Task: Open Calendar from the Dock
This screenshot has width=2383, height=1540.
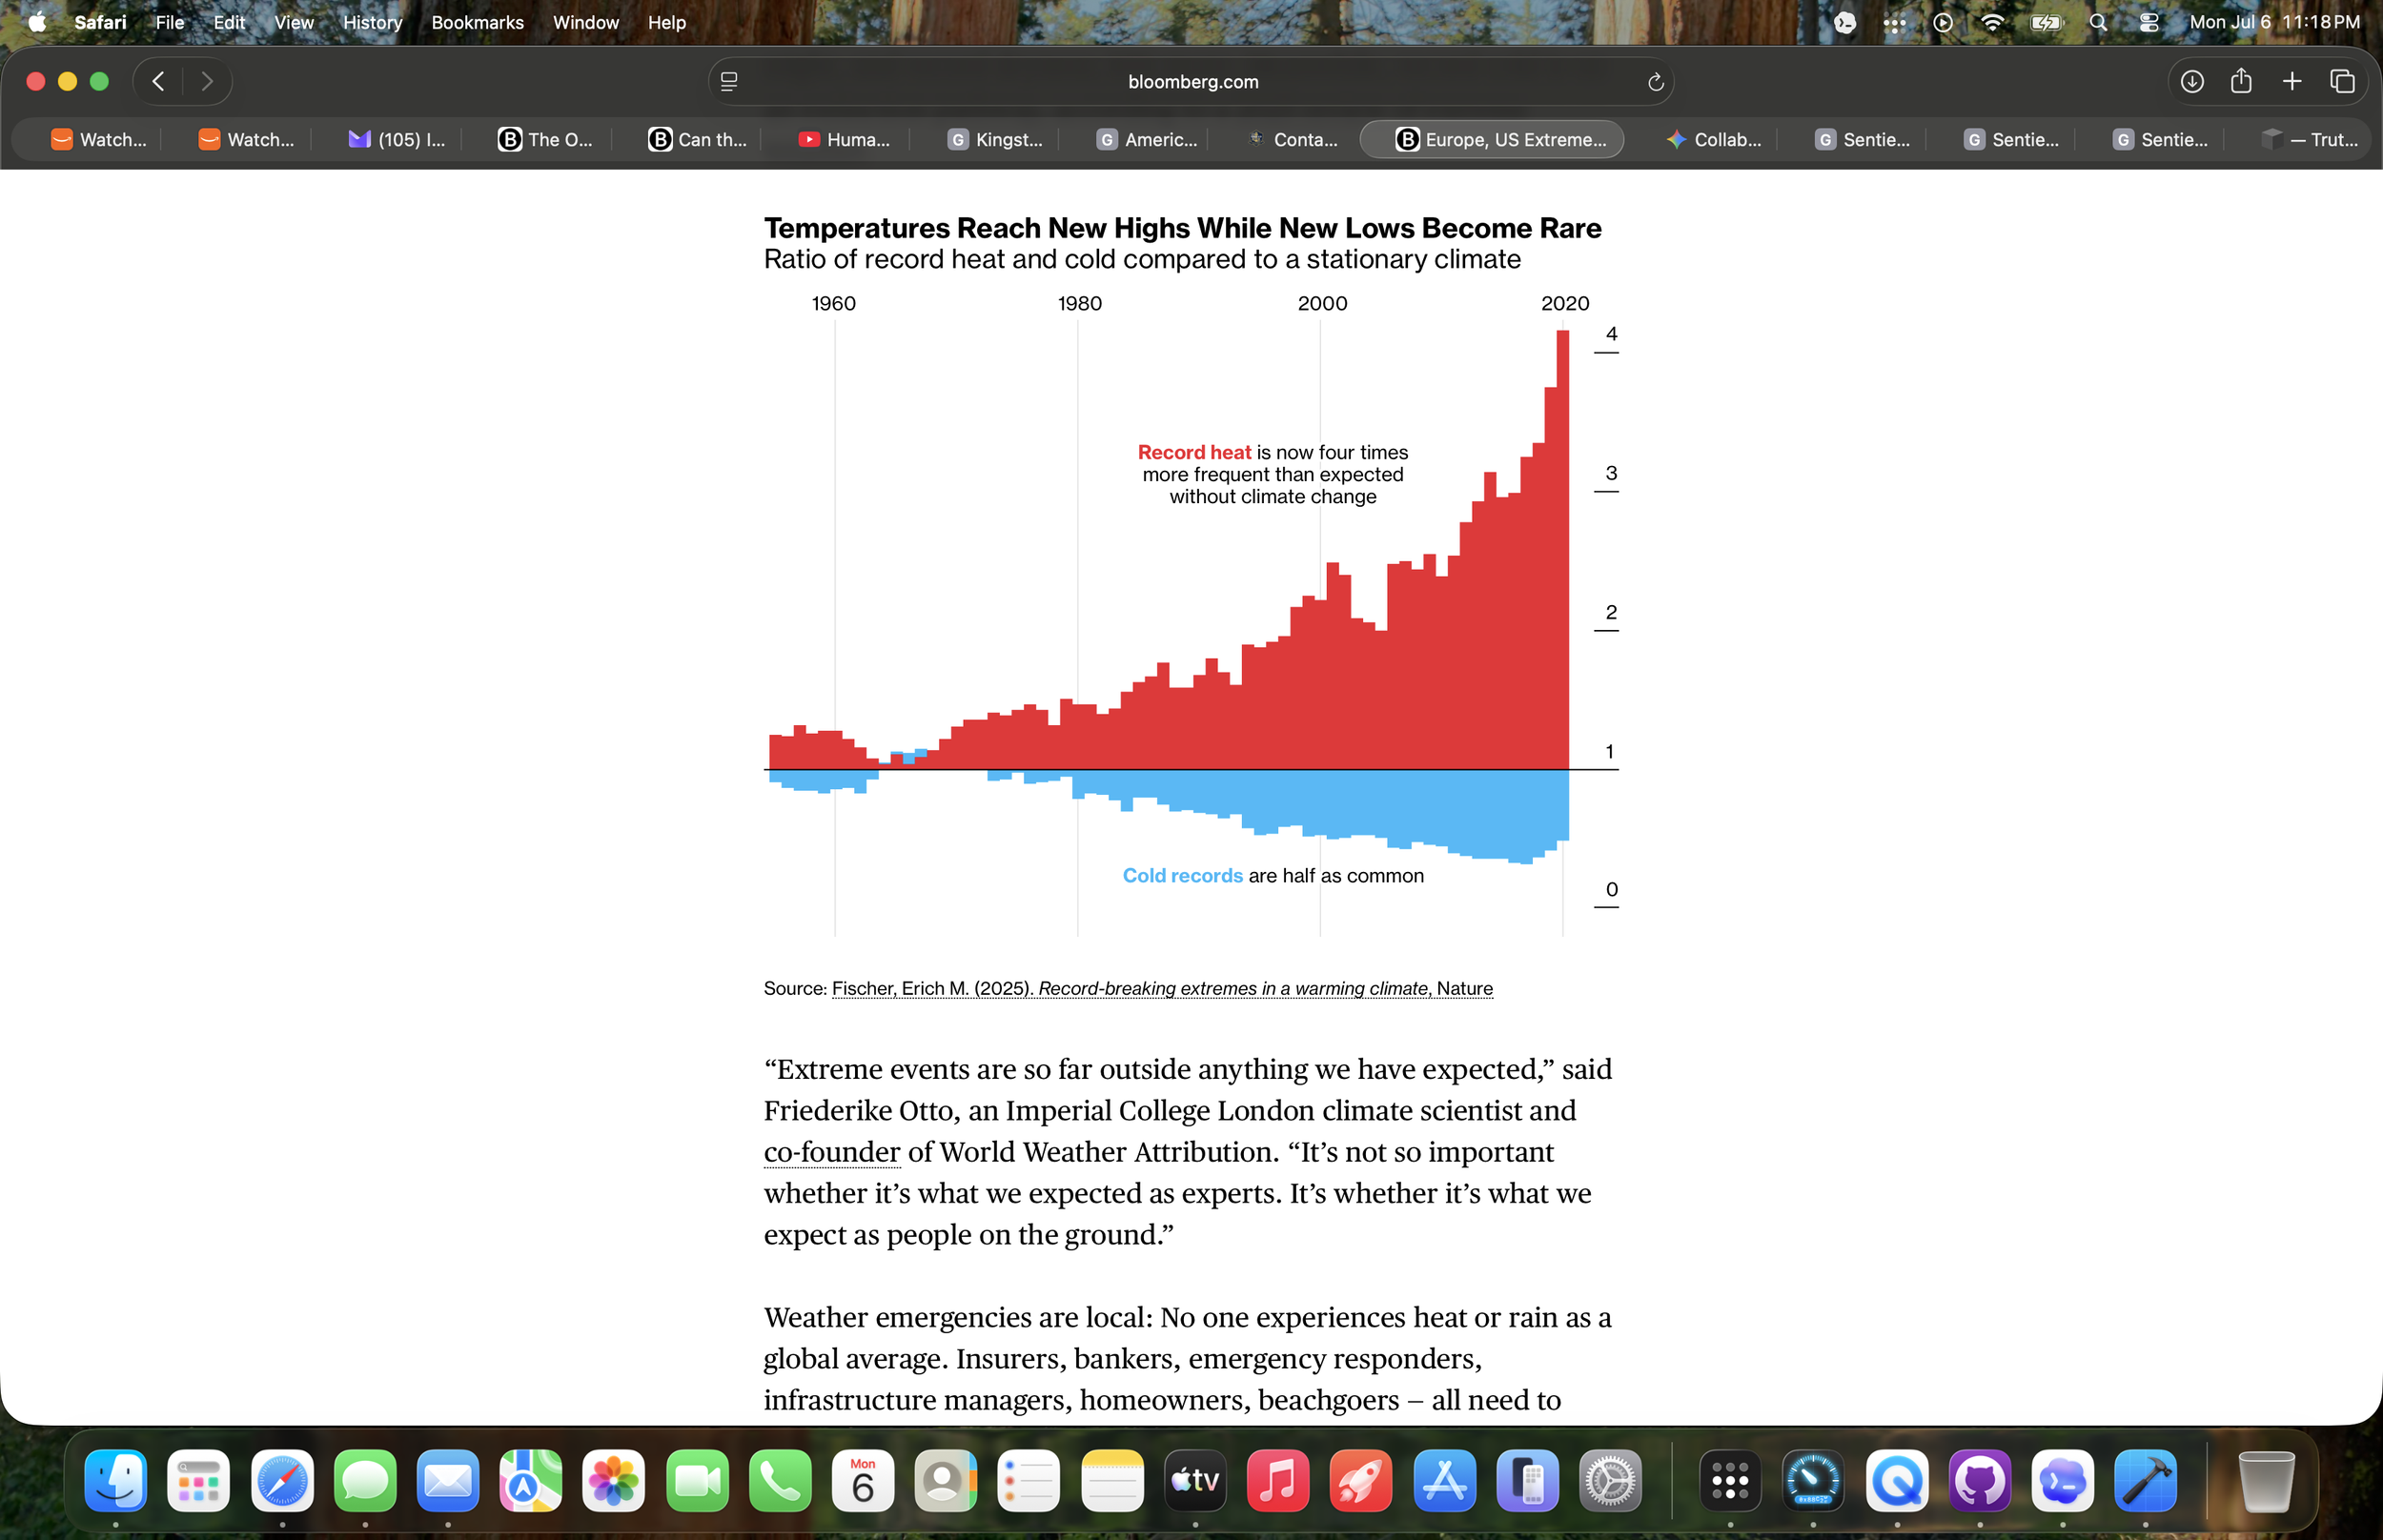Action: tap(863, 1480)
